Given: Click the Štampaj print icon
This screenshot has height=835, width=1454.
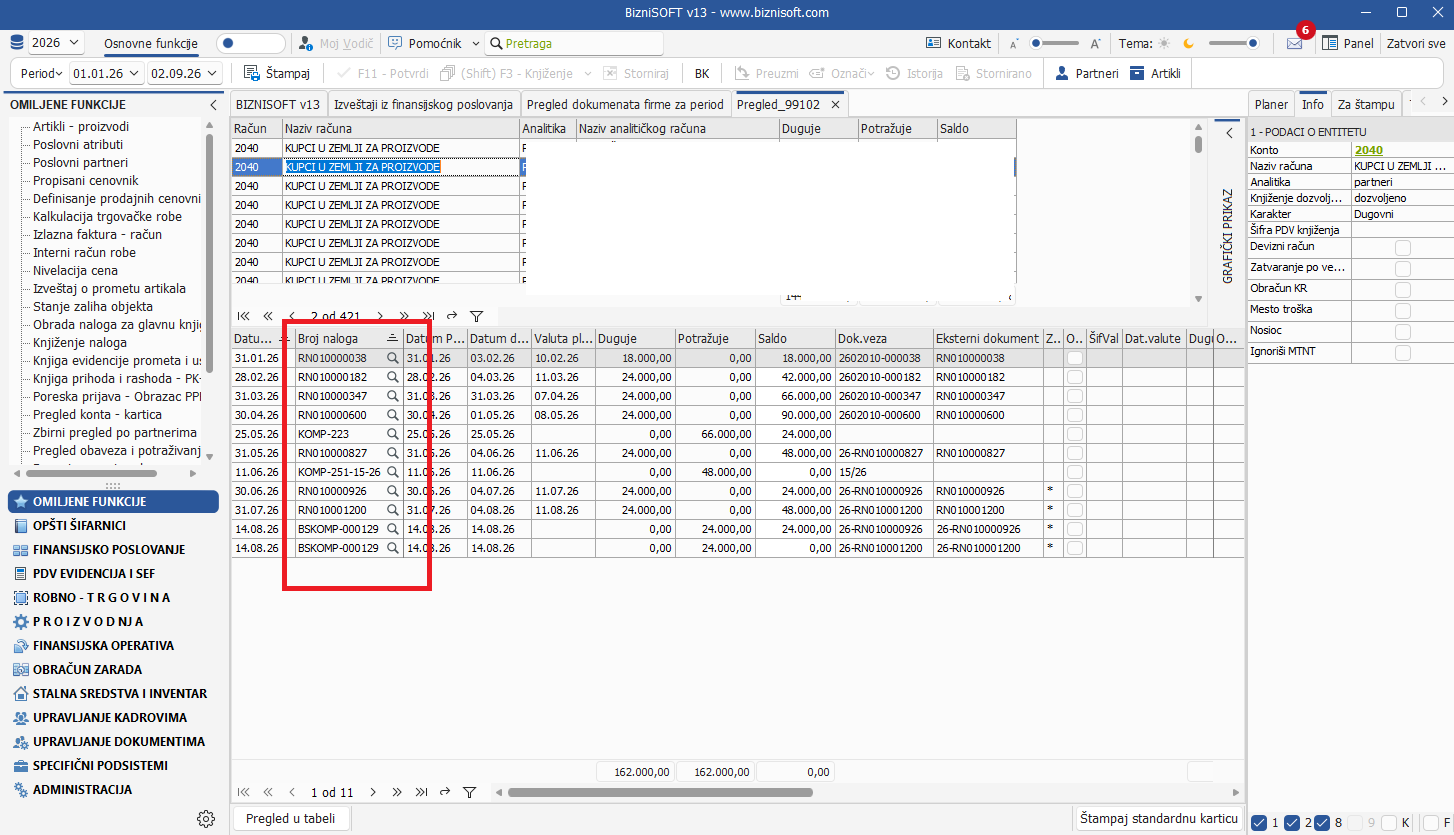Looking at the screenshot, I should point(252,73).
